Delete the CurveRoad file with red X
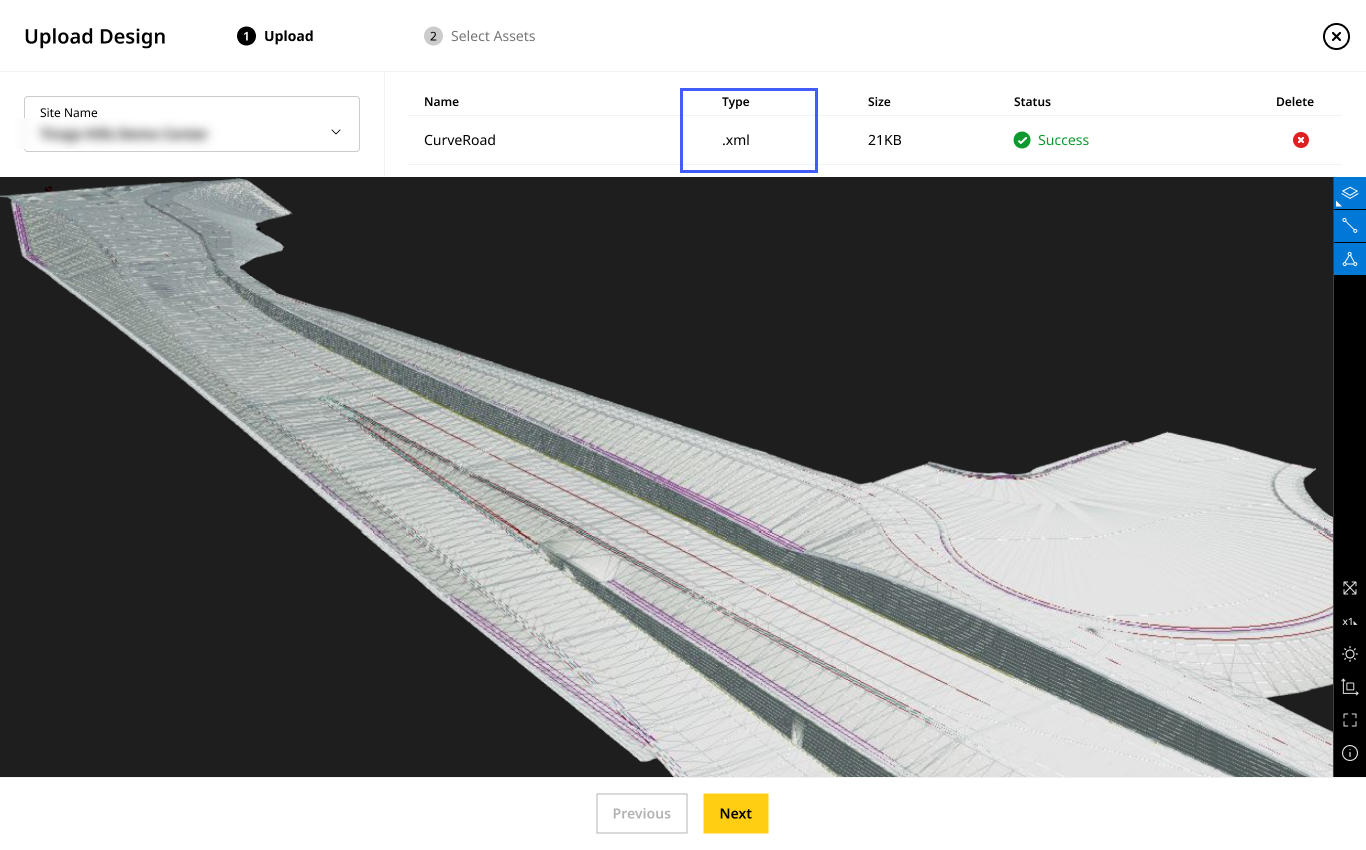Screen dimensions: 1366x850 pos(1300,140)
